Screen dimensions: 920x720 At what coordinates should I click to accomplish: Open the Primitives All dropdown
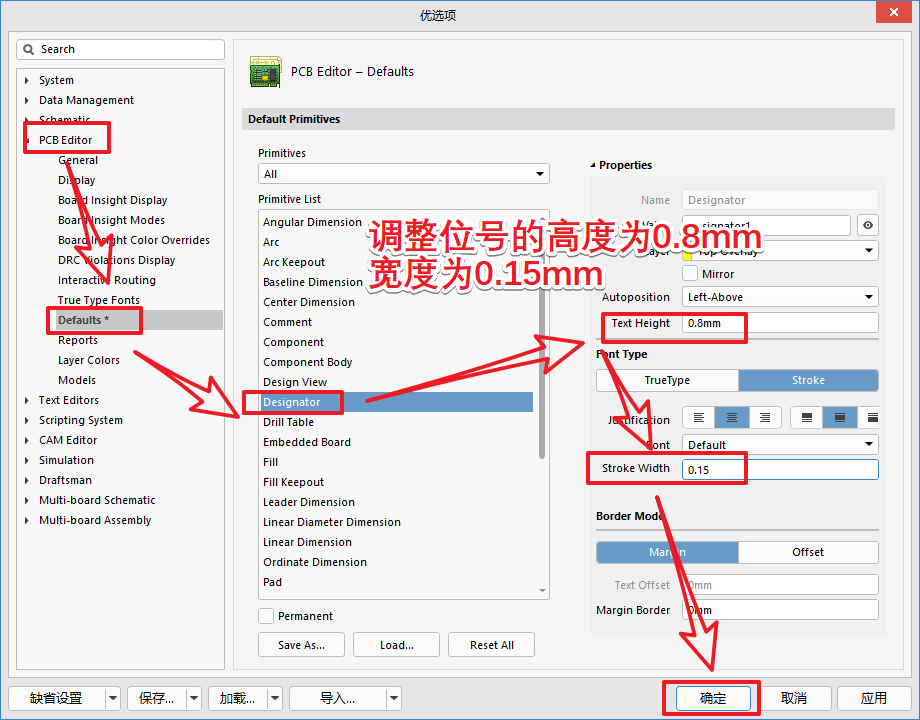point(404,174)
